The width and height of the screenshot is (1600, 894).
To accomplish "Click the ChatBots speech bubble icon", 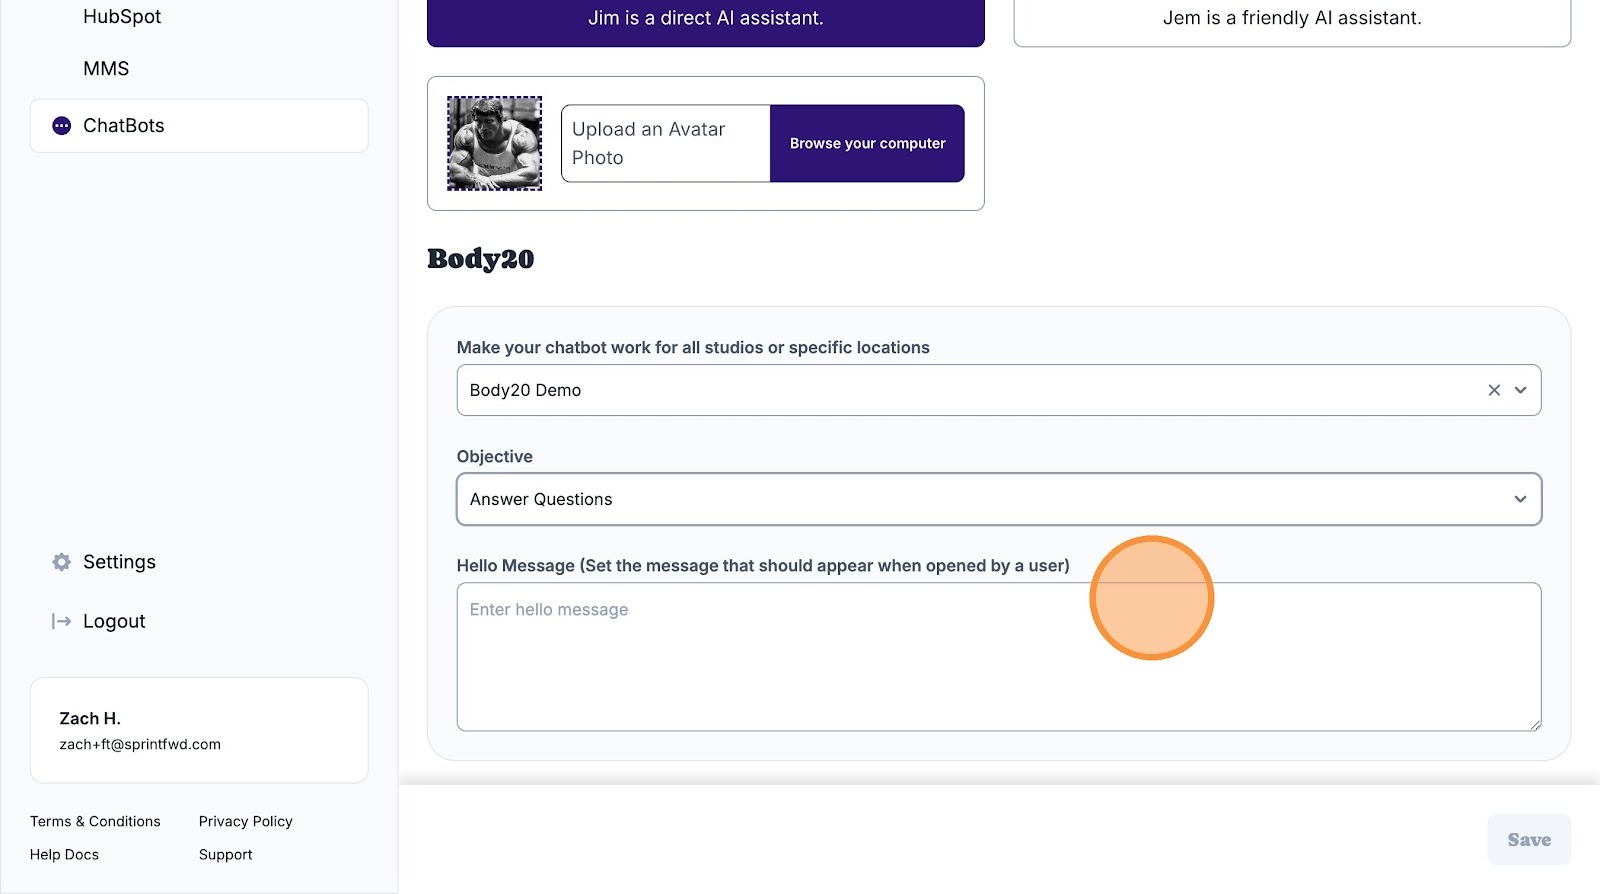I will tap(62, 126).
